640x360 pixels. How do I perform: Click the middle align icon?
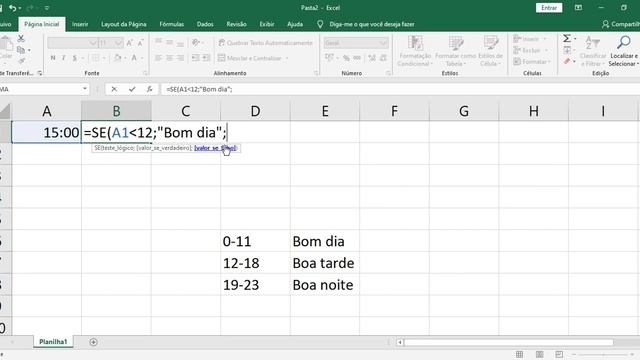[169, 42]
